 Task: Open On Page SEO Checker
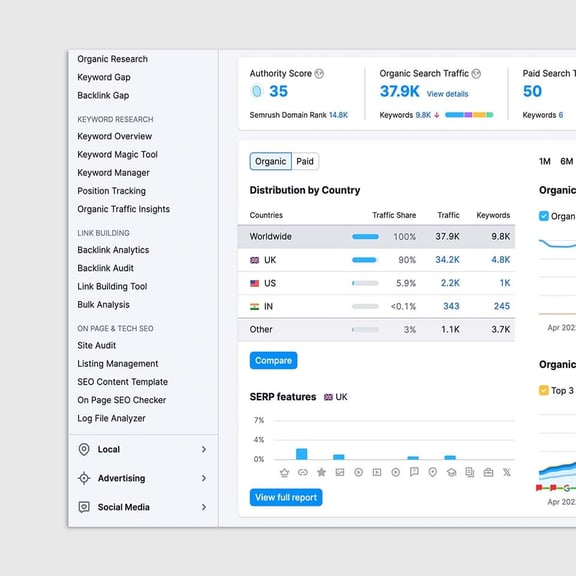[x=122, y=400]
